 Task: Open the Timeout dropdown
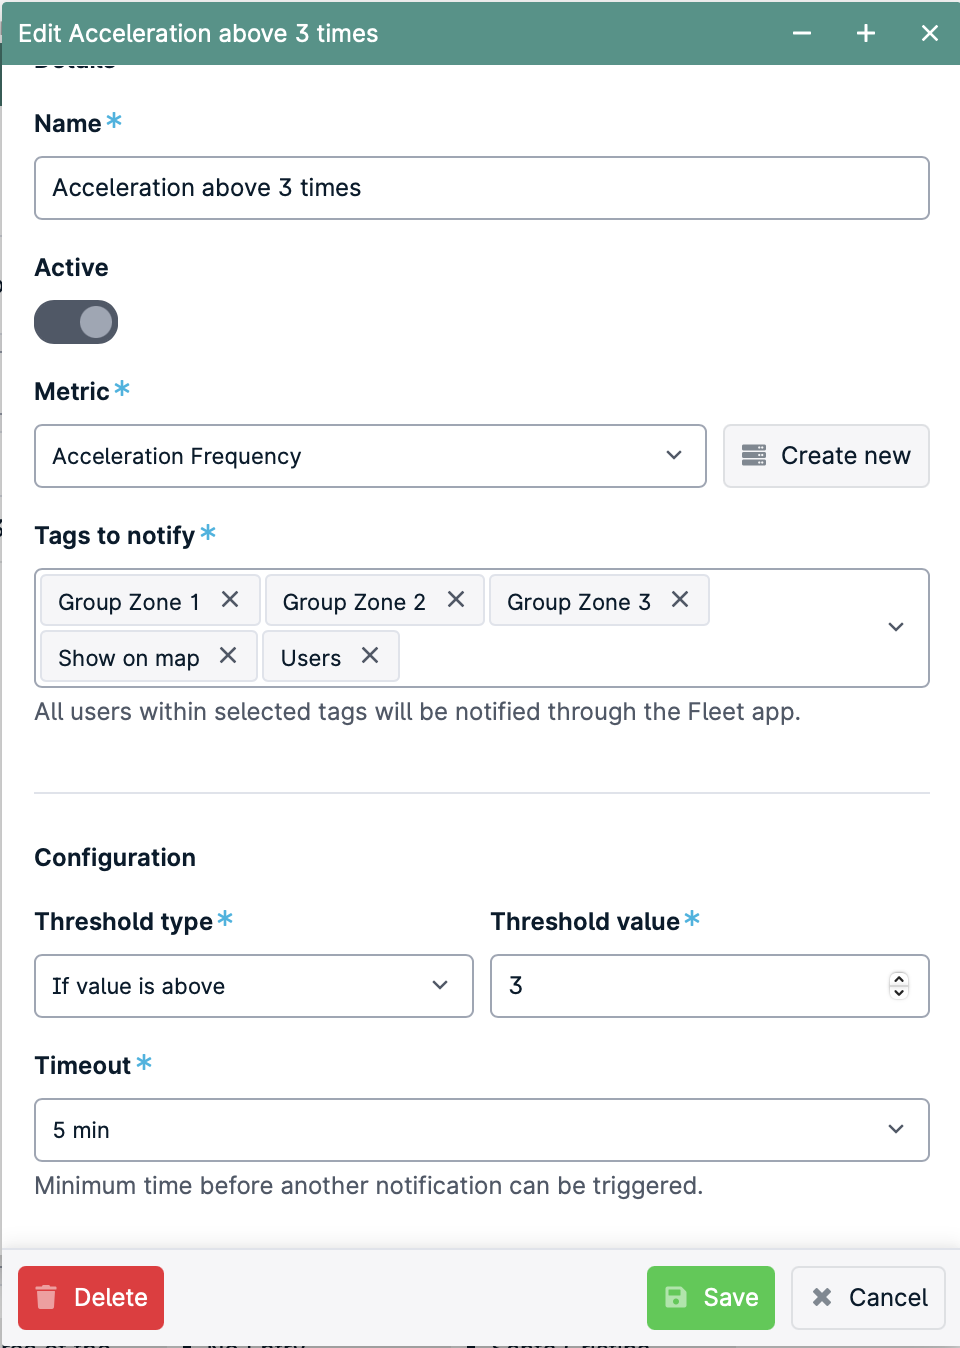point(482,1130)
